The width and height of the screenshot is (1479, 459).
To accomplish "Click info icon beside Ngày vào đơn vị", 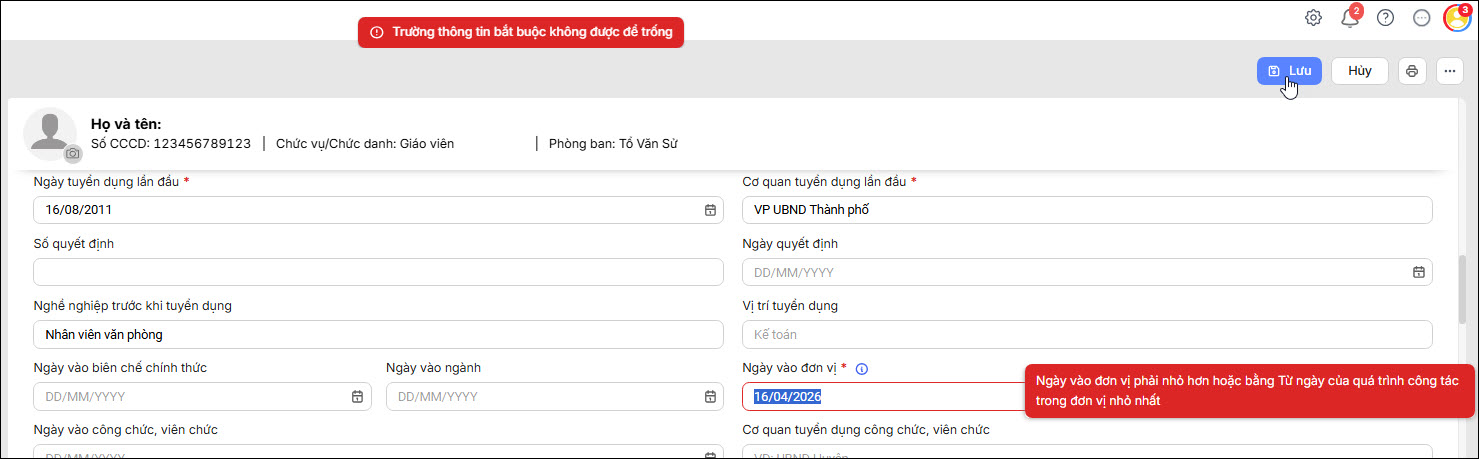I will [862, 369].
